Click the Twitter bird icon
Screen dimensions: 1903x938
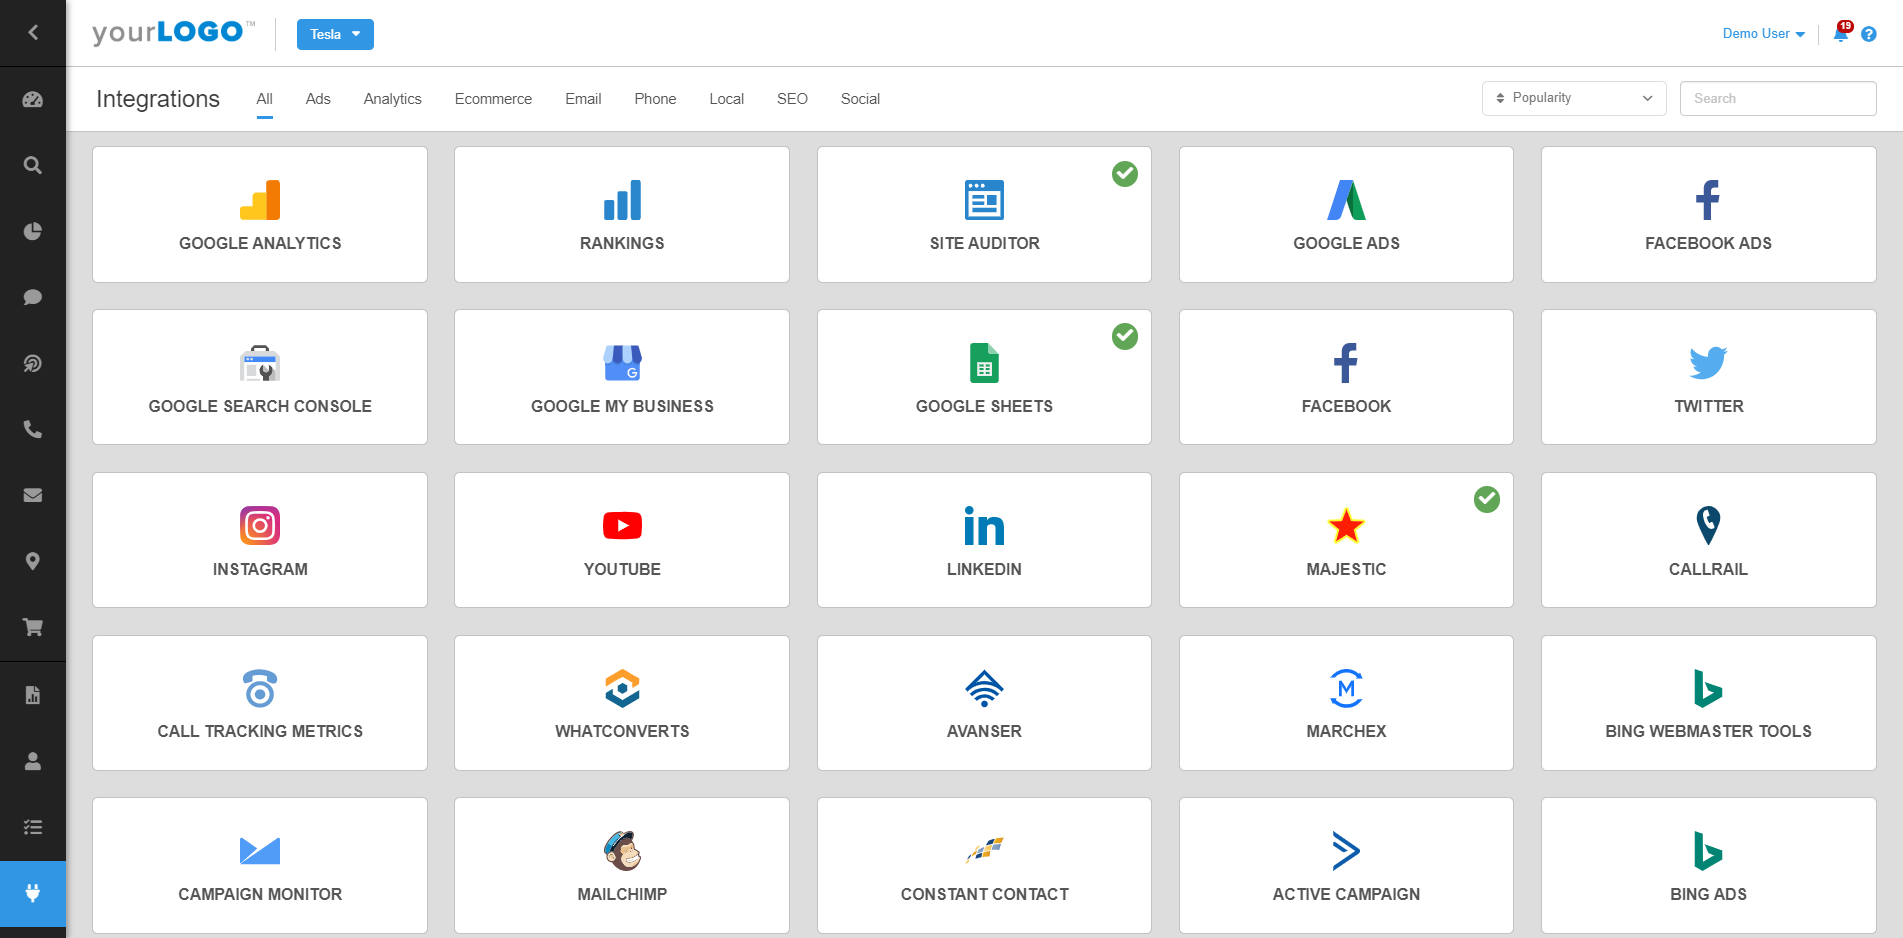[1708, 363]
